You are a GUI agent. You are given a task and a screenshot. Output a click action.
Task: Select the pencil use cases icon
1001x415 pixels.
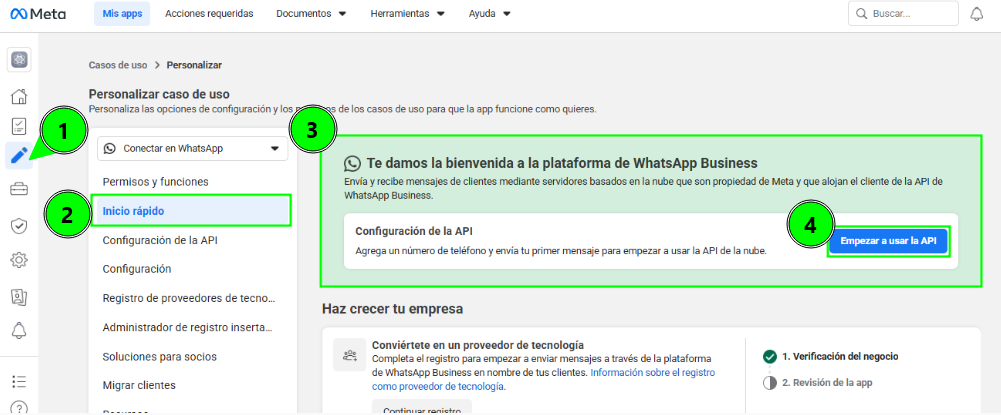(x=19, y=156)
